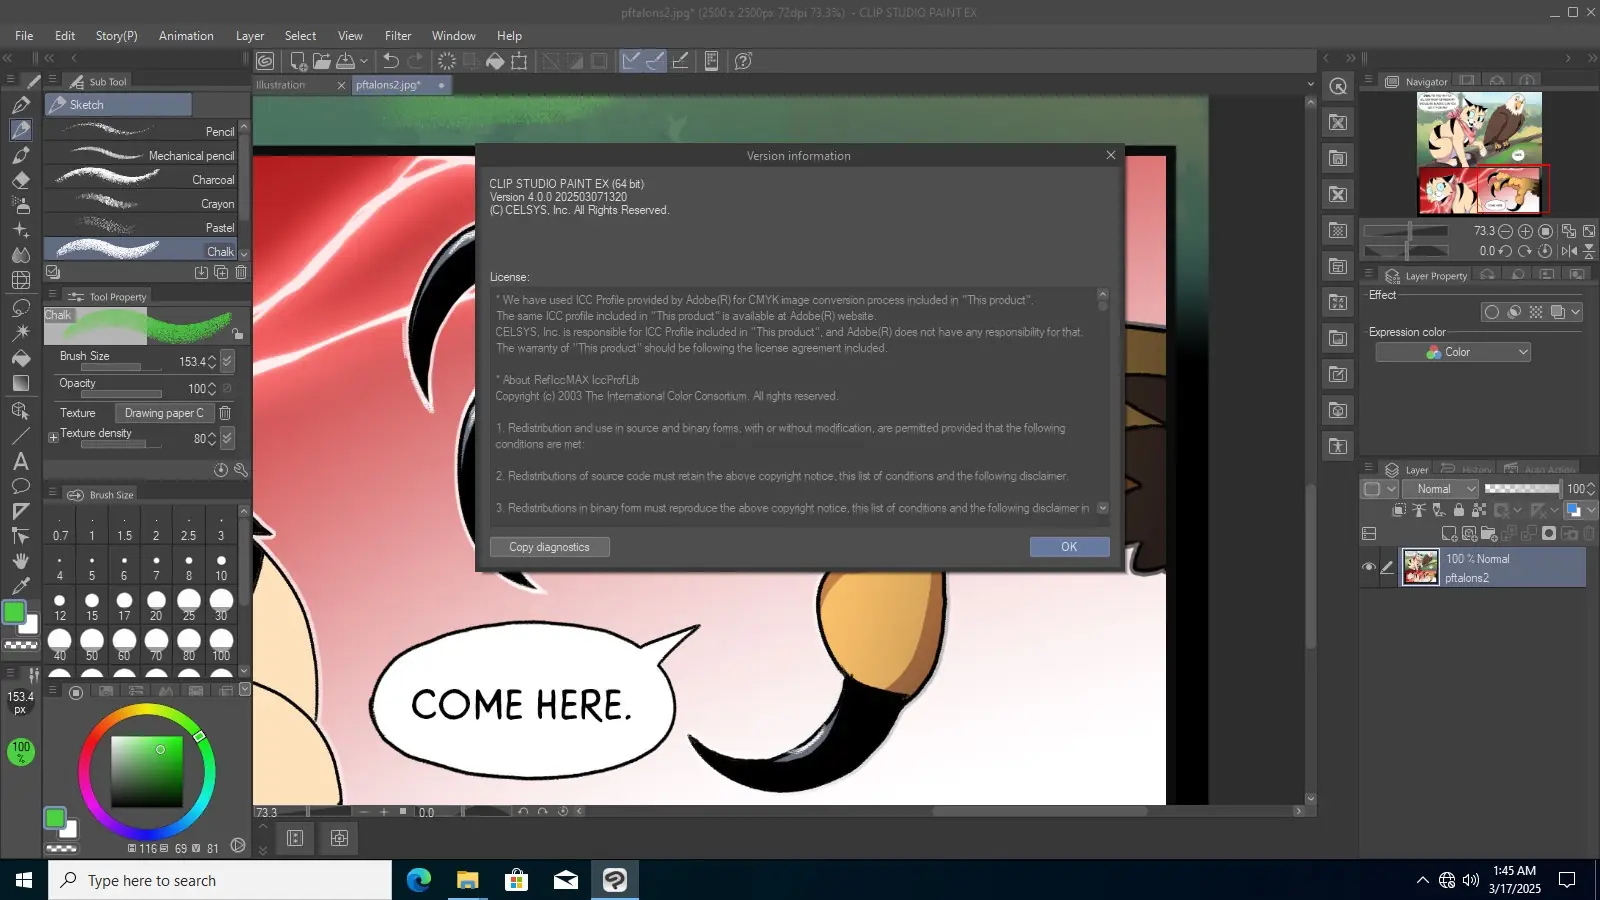Delete the sub tool with trash icon
Screen dimensions: 1600x900
pos(241,272)
